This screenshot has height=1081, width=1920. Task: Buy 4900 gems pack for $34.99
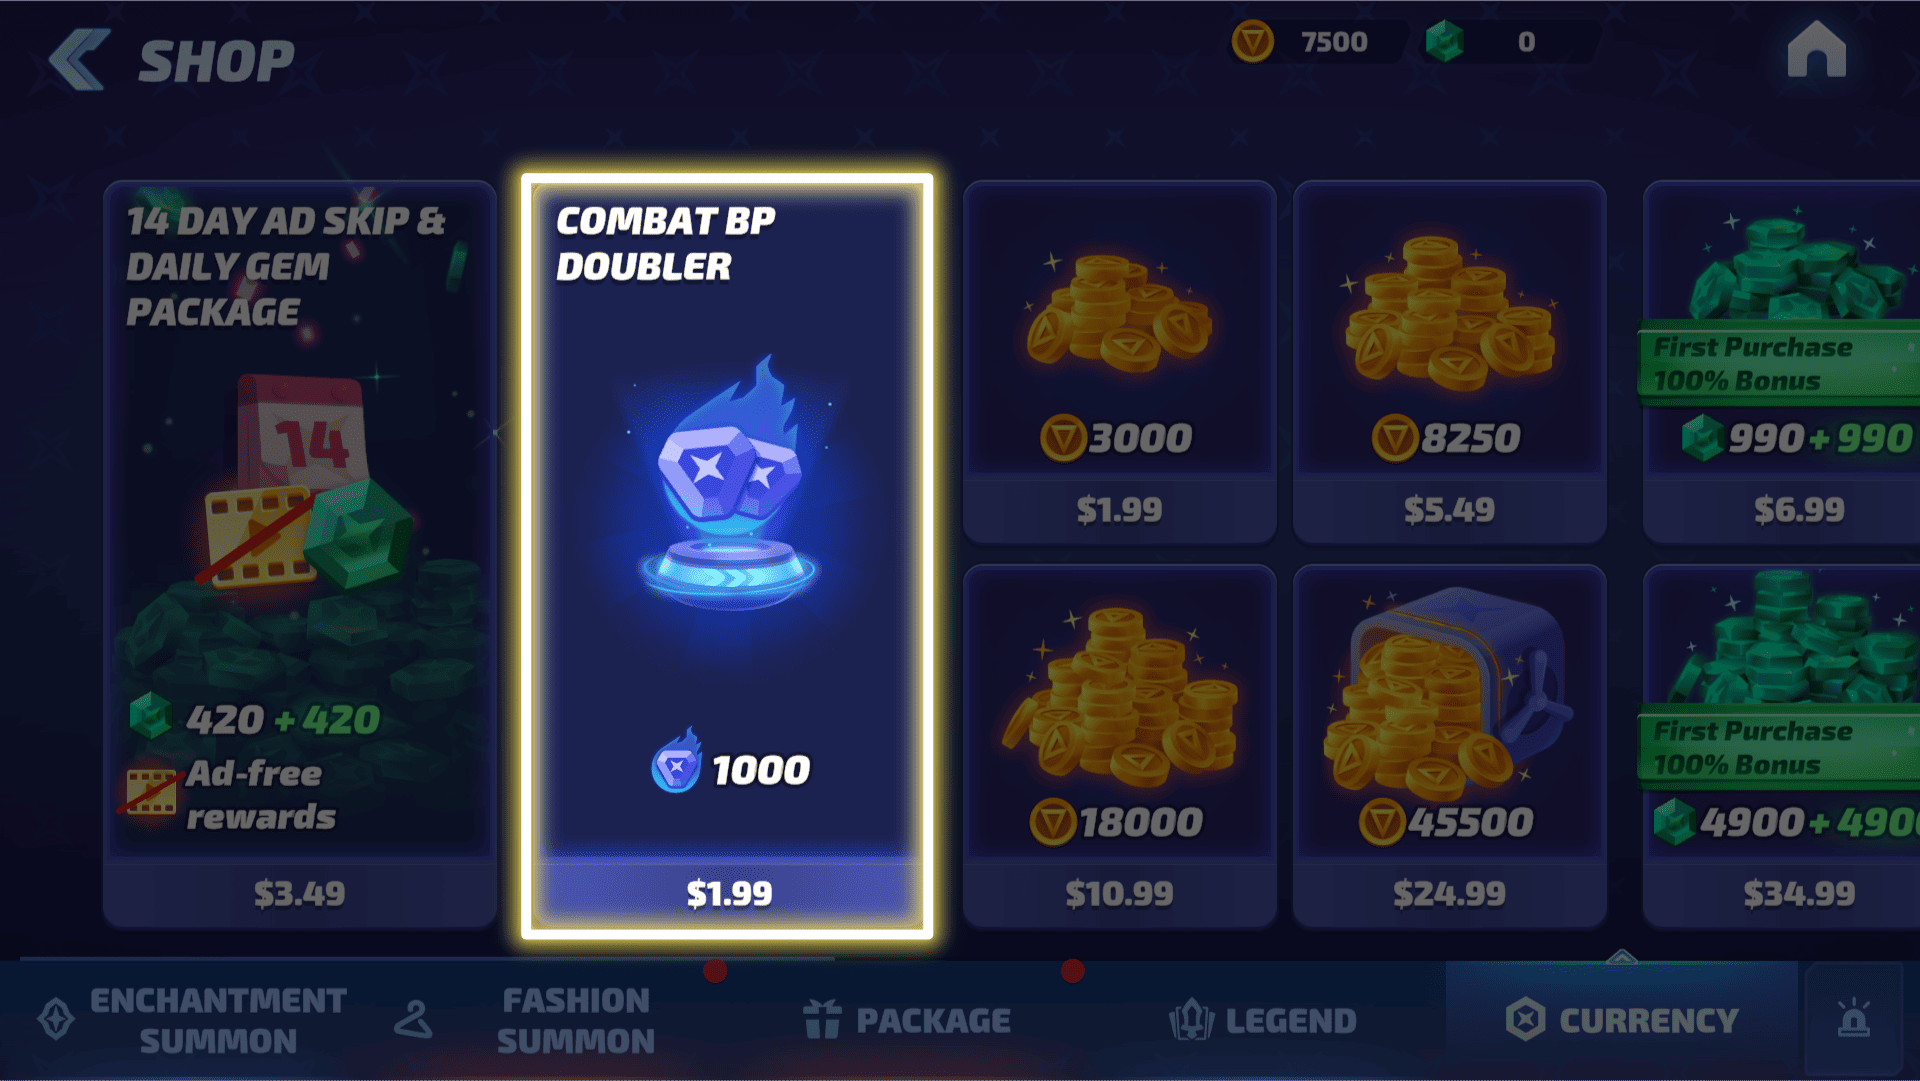[x=1798, y=893]
